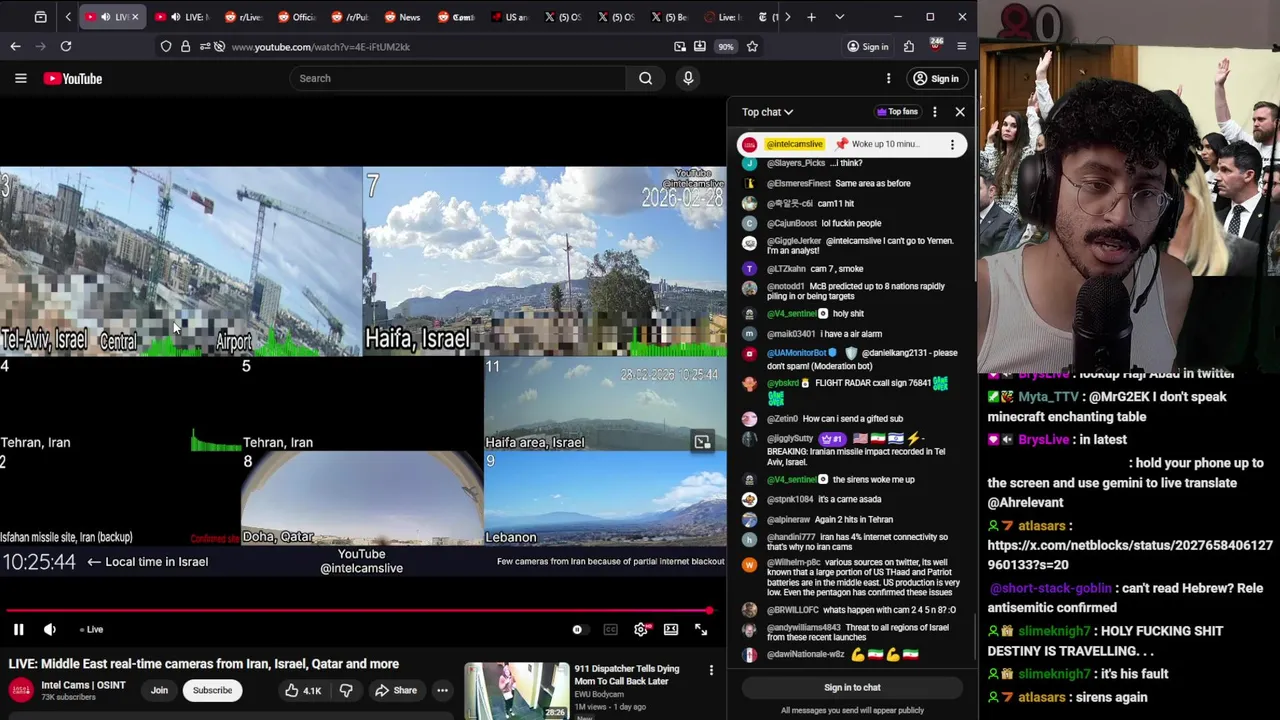
Task: Like the video with 4.1K likes
Action: click(303, 690)
